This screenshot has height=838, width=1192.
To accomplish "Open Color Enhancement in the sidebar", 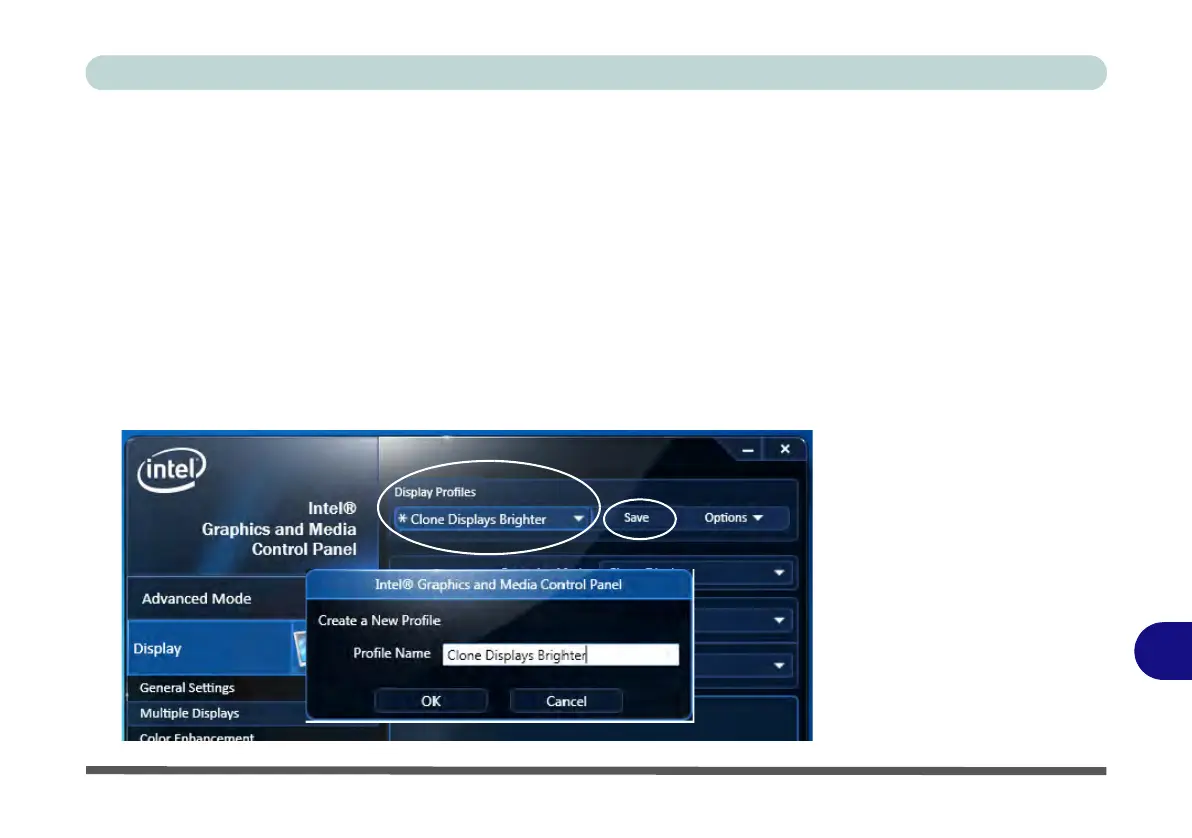I will pyautogui.click(x=197, y=737).
